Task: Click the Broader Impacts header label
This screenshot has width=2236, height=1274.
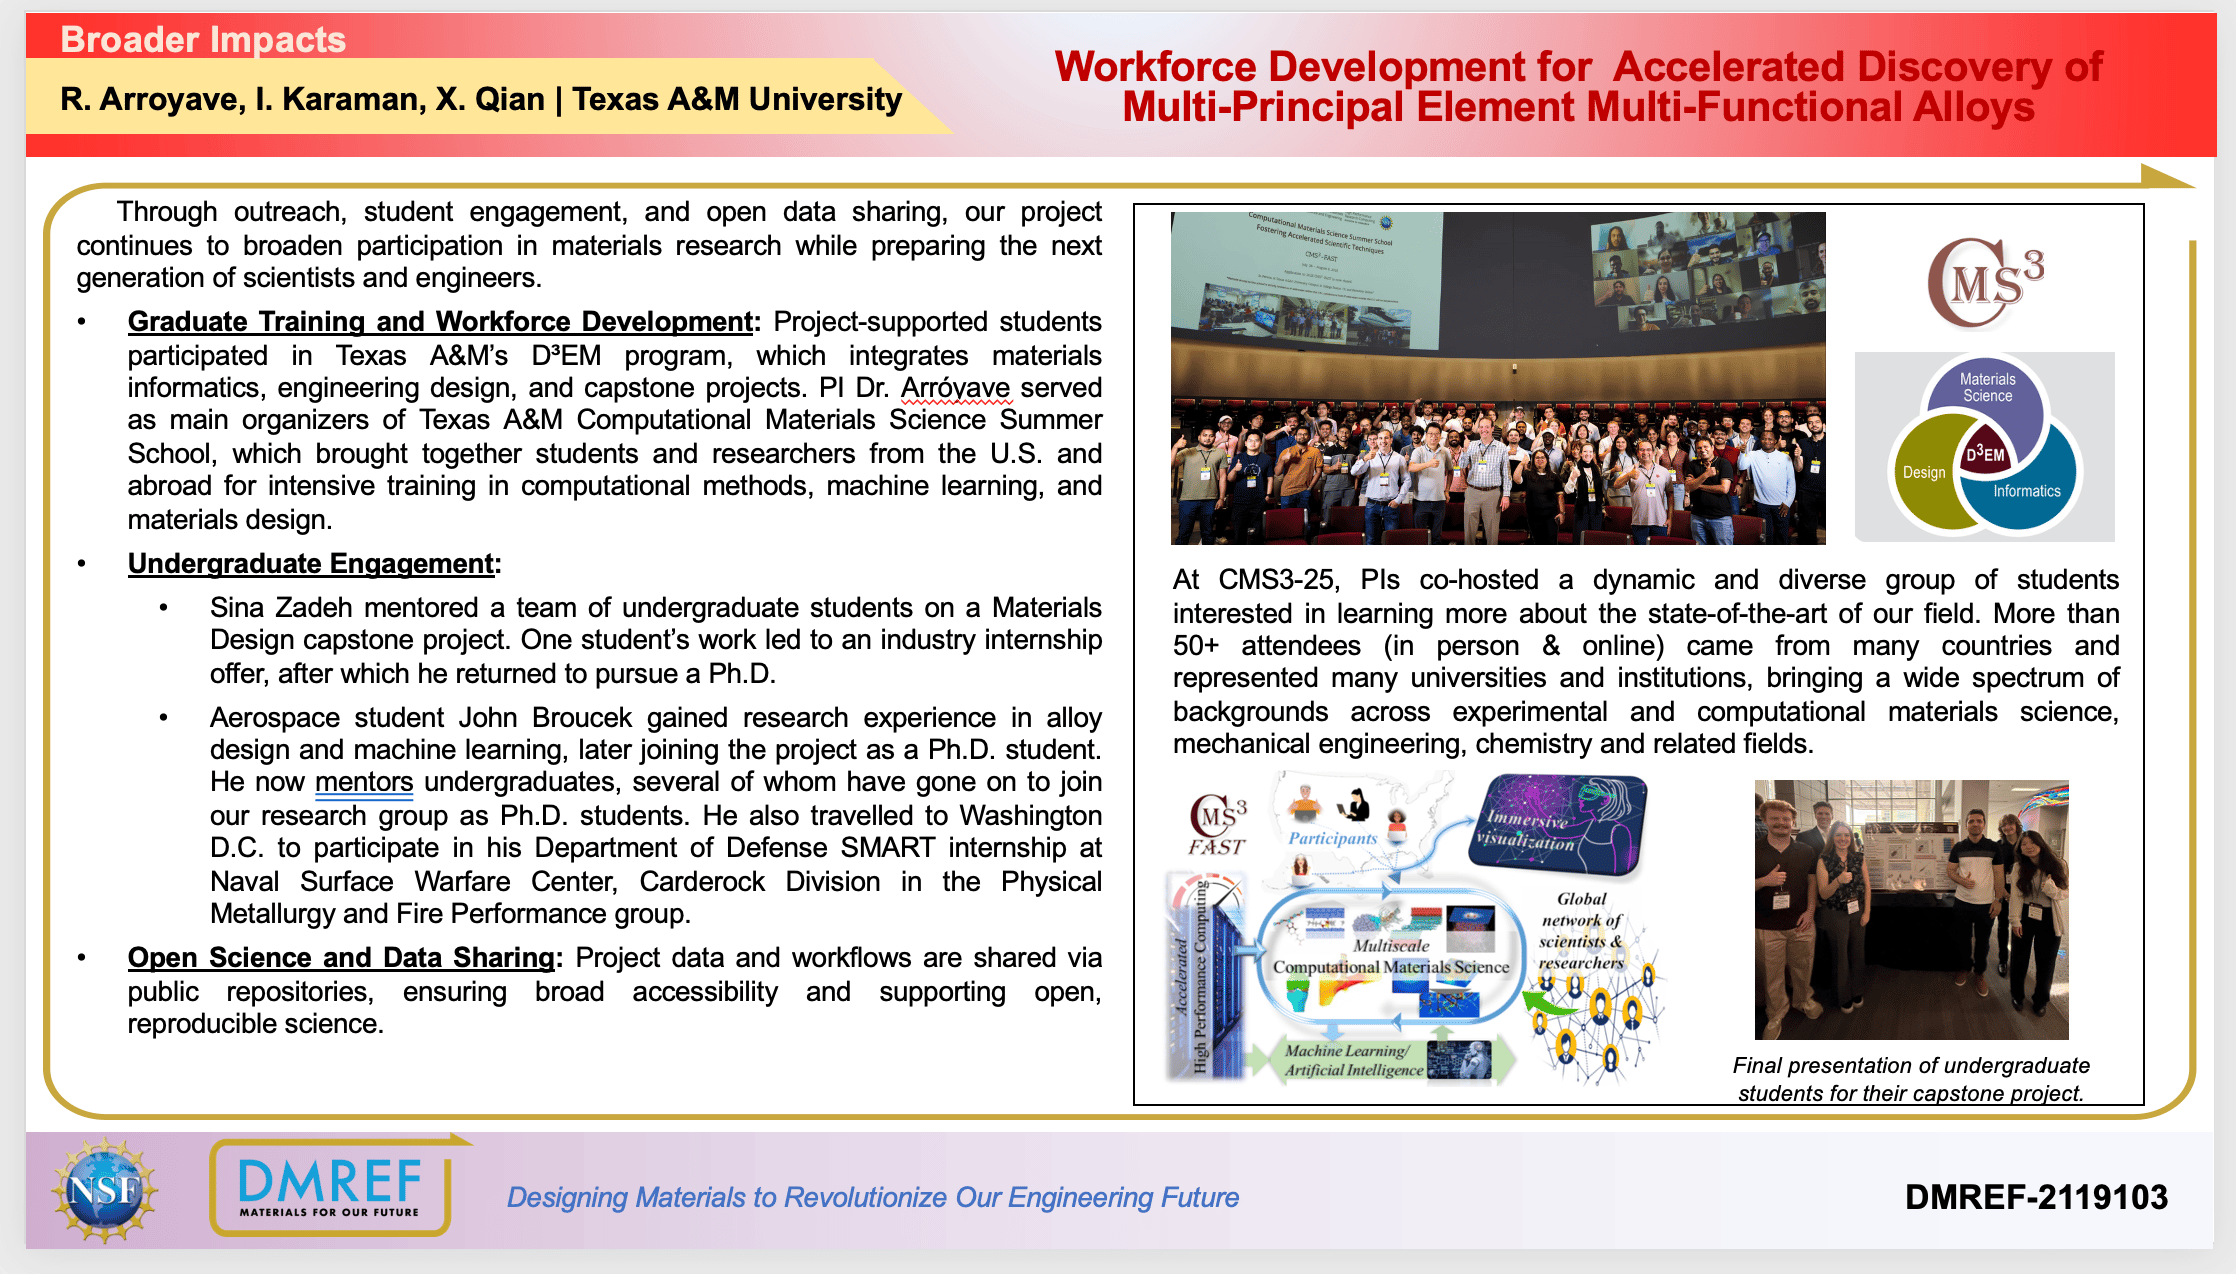Action: pyautogui.click(x=203, y=40)
